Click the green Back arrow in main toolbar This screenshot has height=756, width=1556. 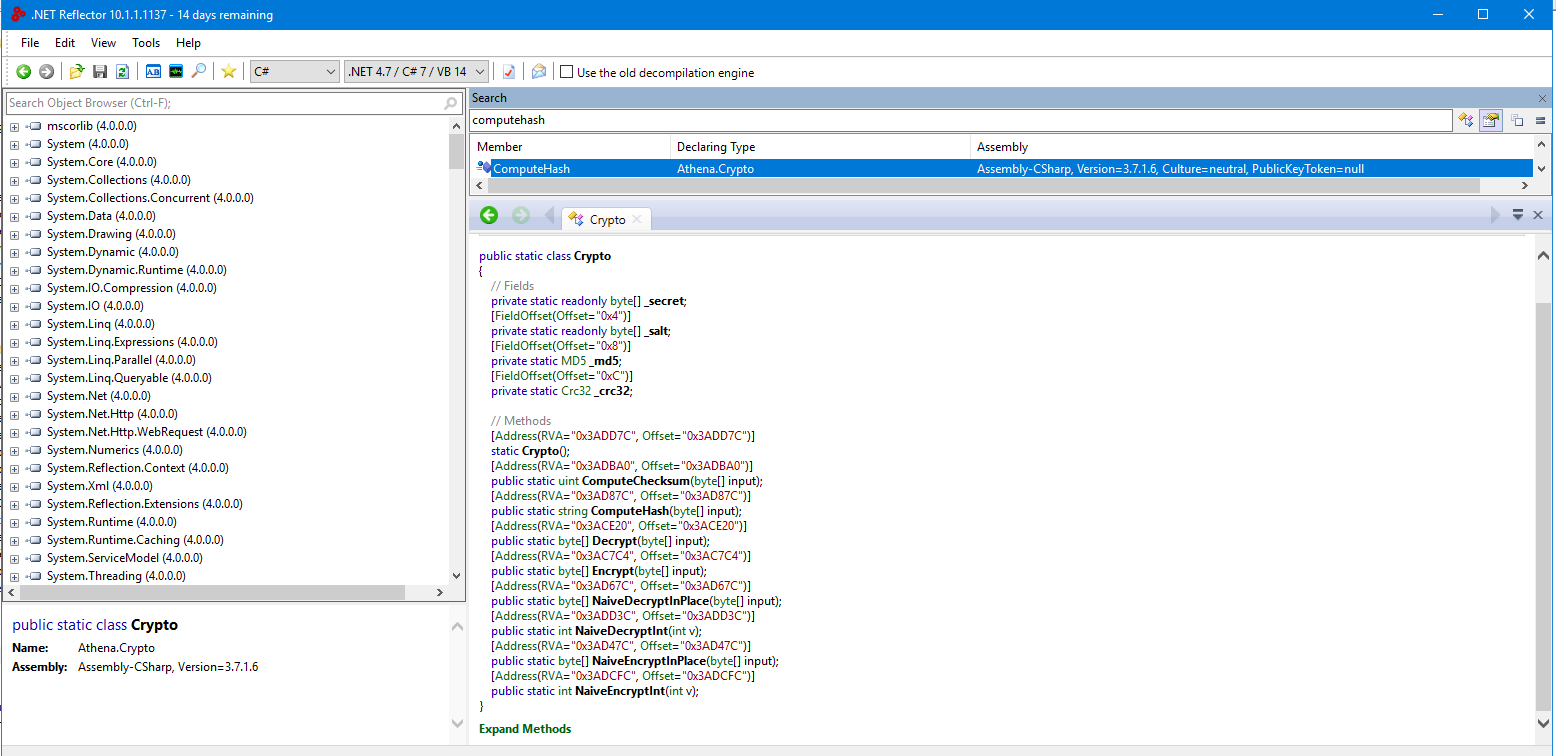click(x=24, y=72)
